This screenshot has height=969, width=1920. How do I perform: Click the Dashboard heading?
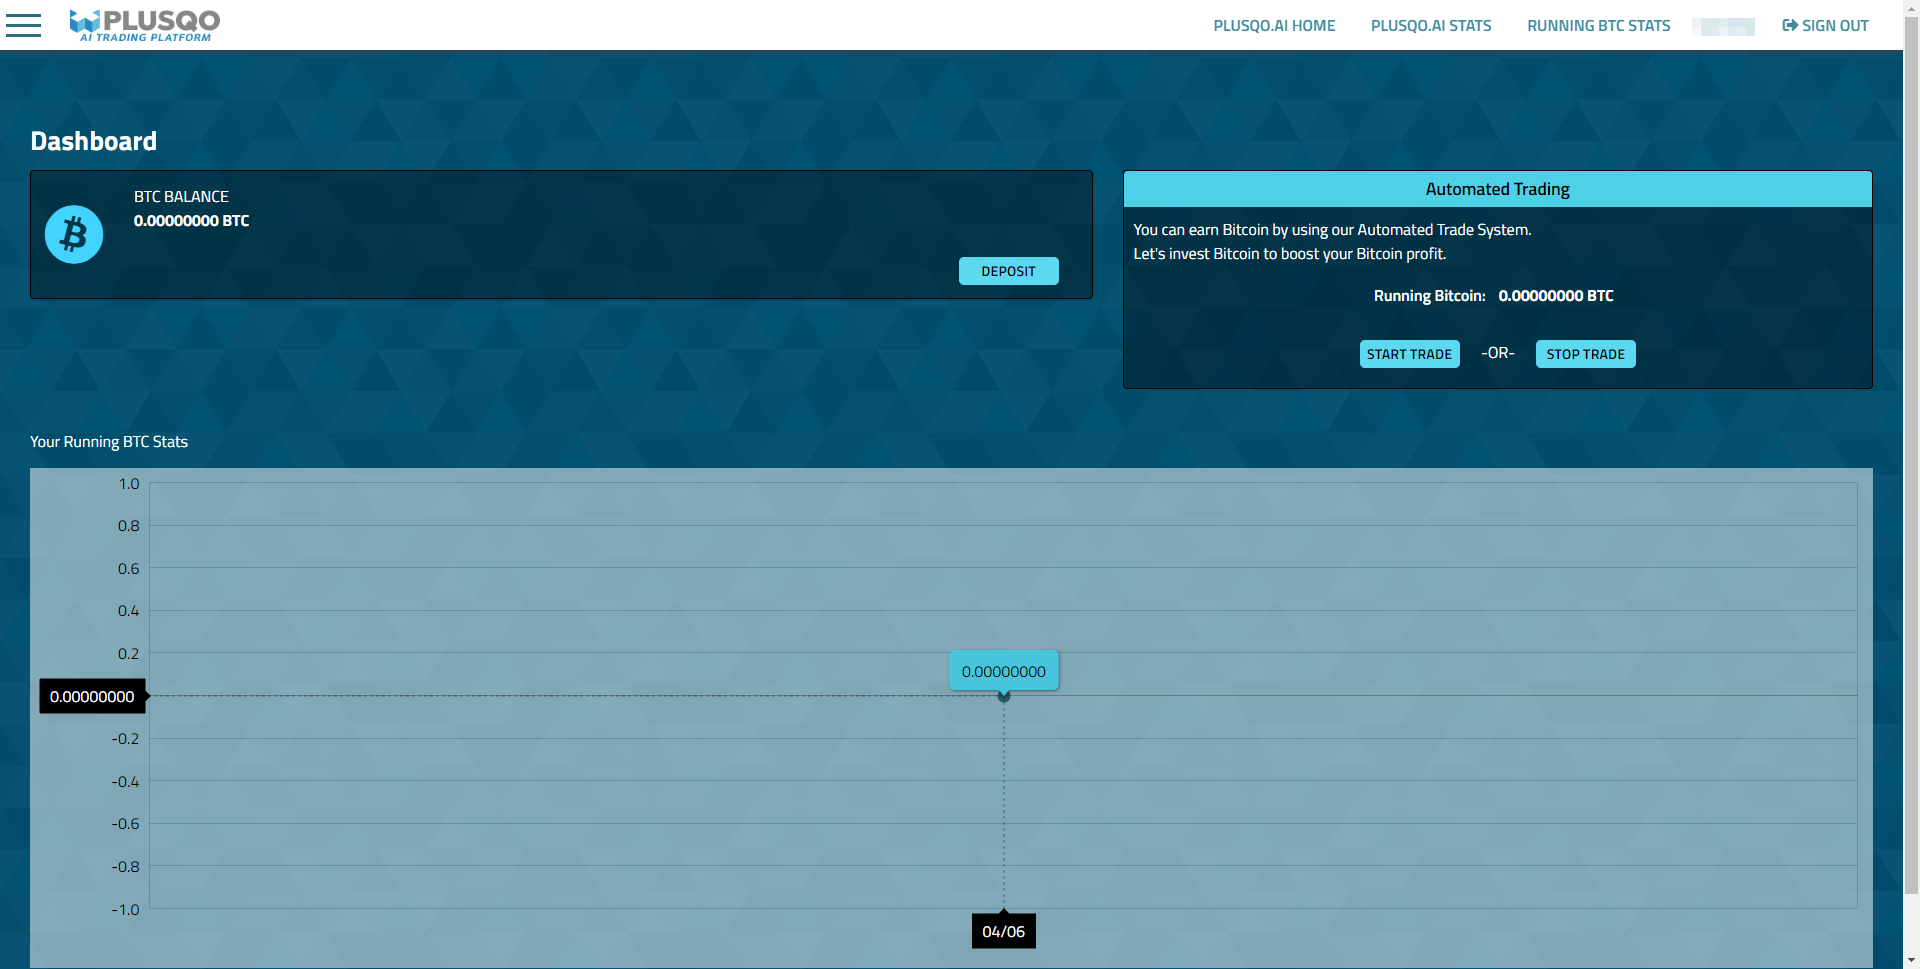pos(93,141)
